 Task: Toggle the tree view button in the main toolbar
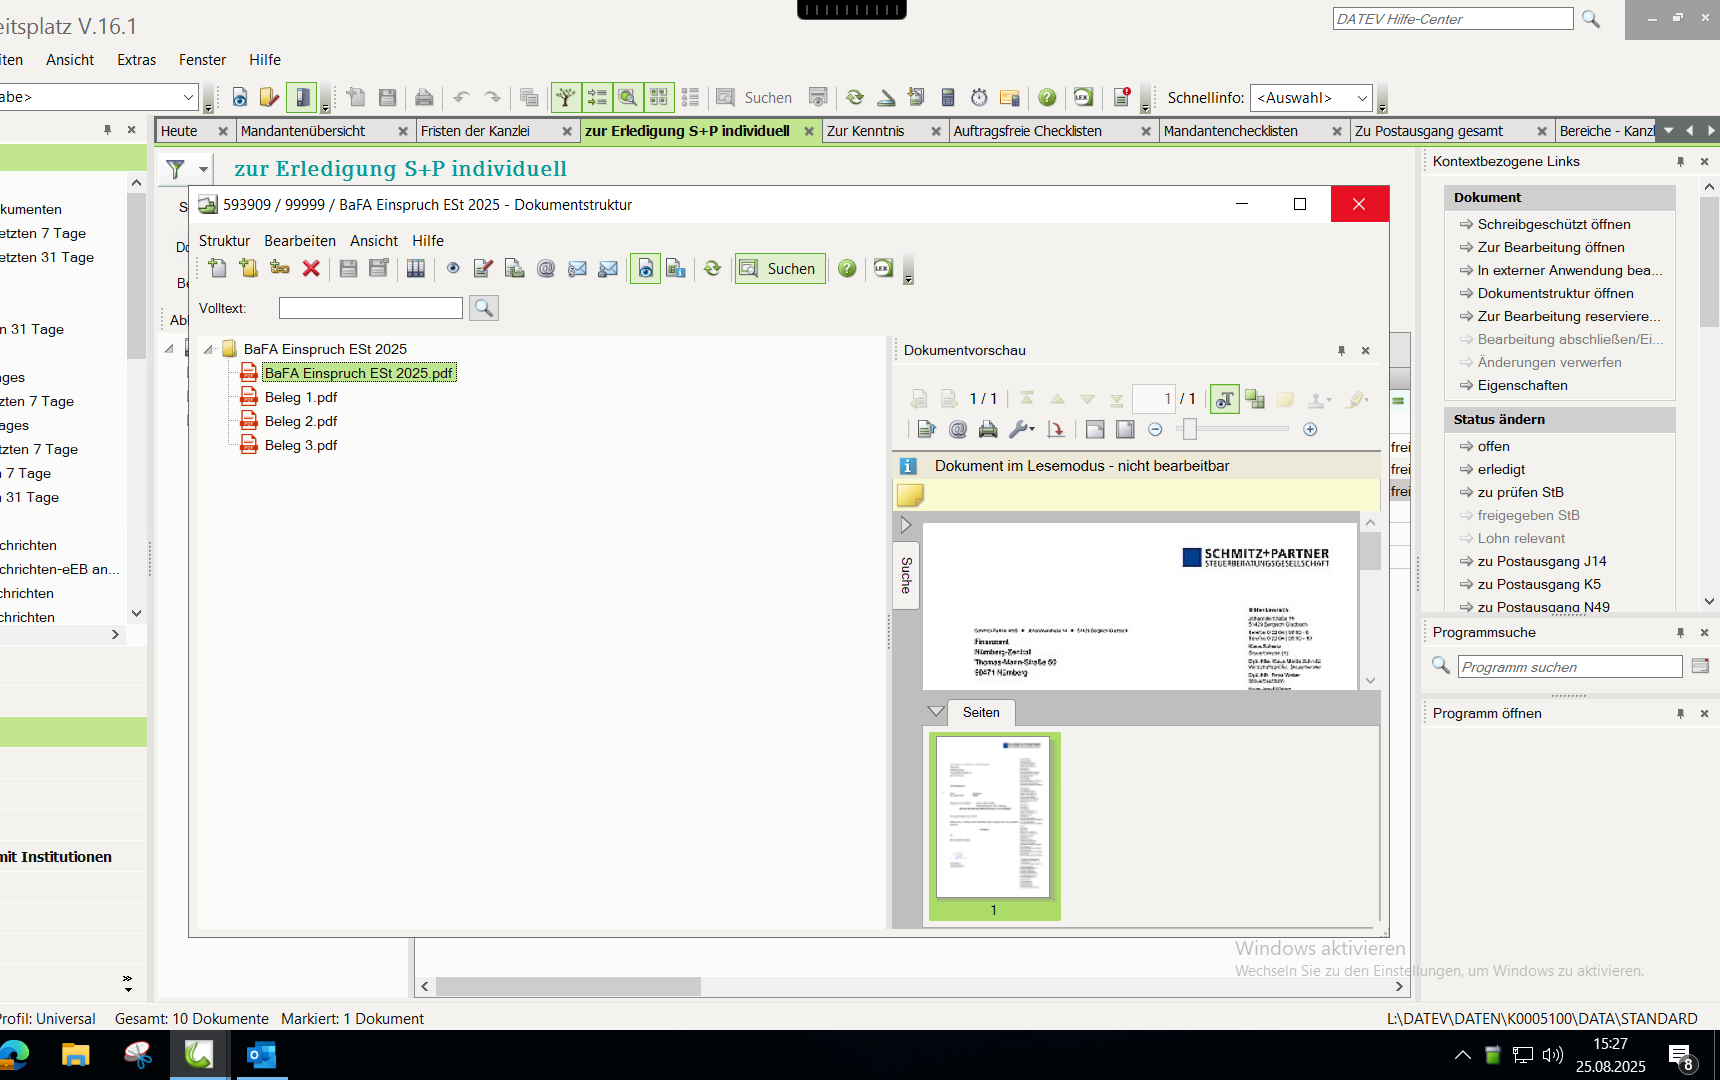[566, 97]
